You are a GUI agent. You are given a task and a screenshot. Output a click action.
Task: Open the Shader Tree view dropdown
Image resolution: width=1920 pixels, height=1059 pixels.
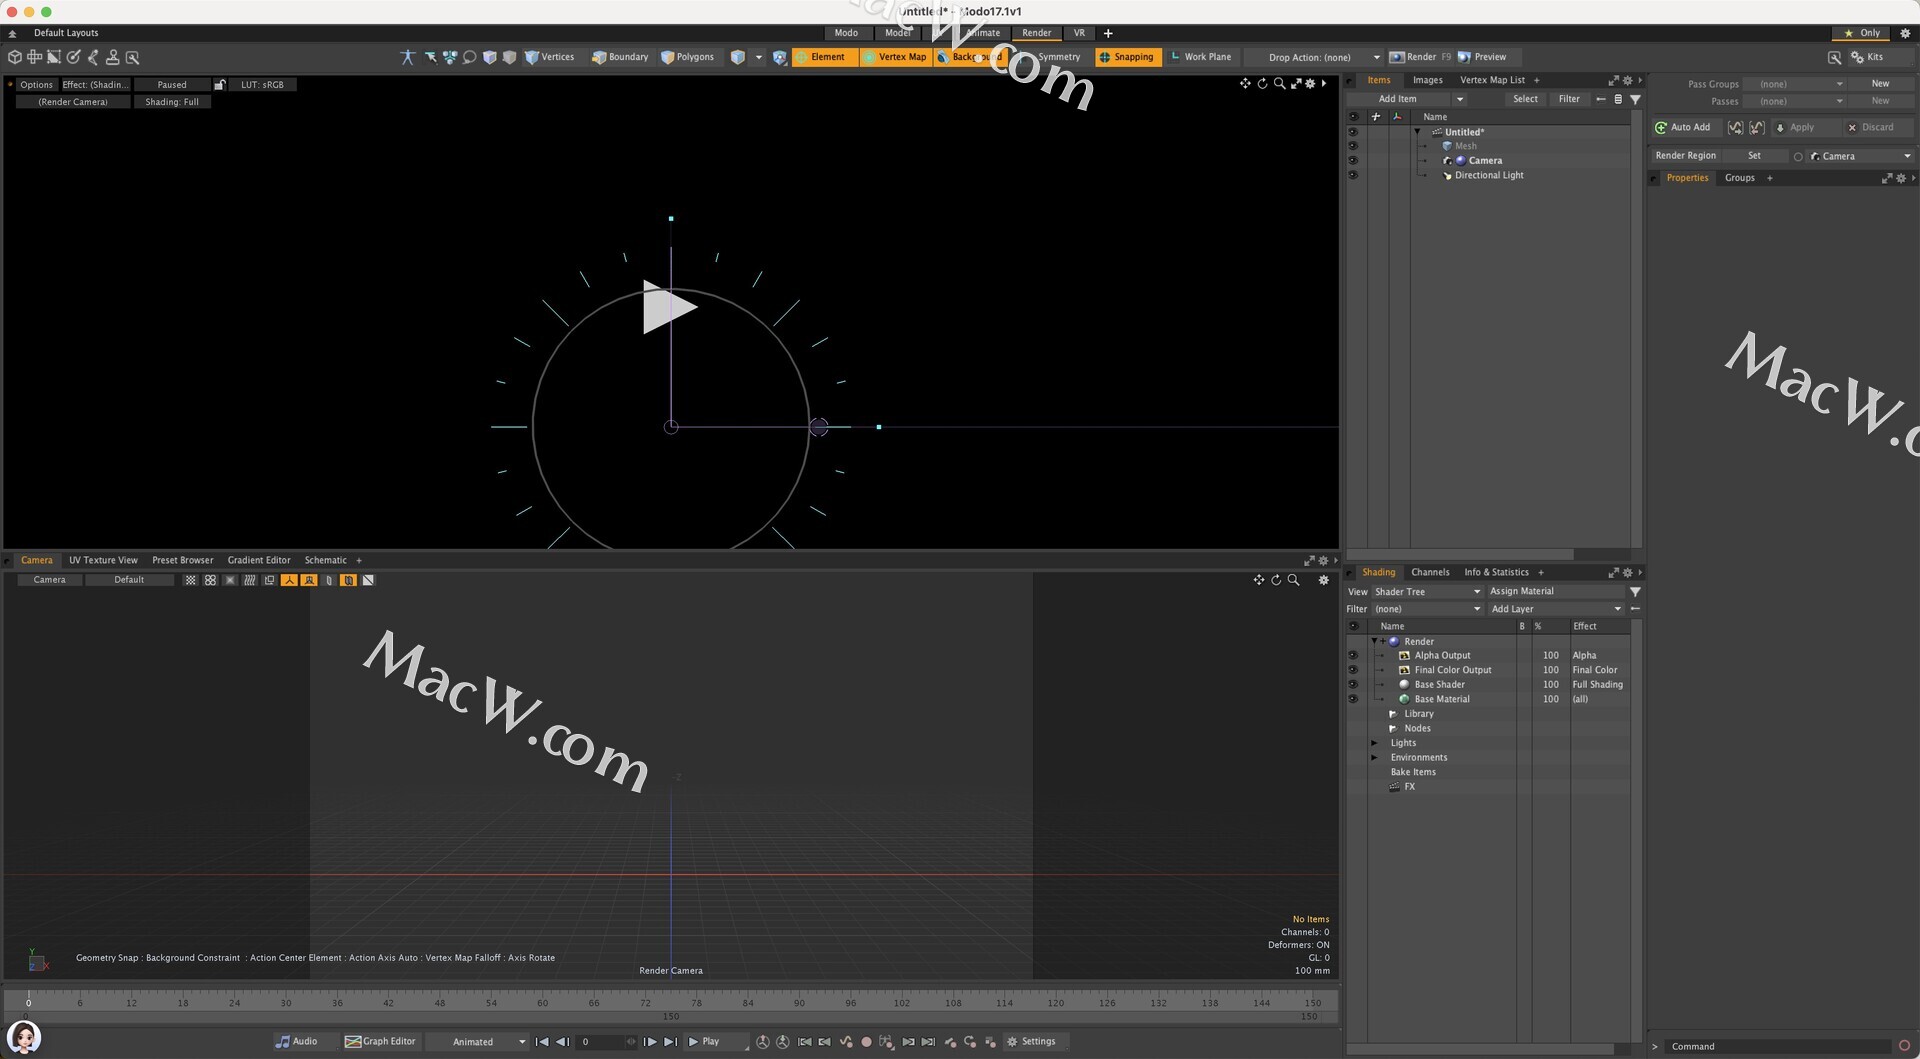1427,592
